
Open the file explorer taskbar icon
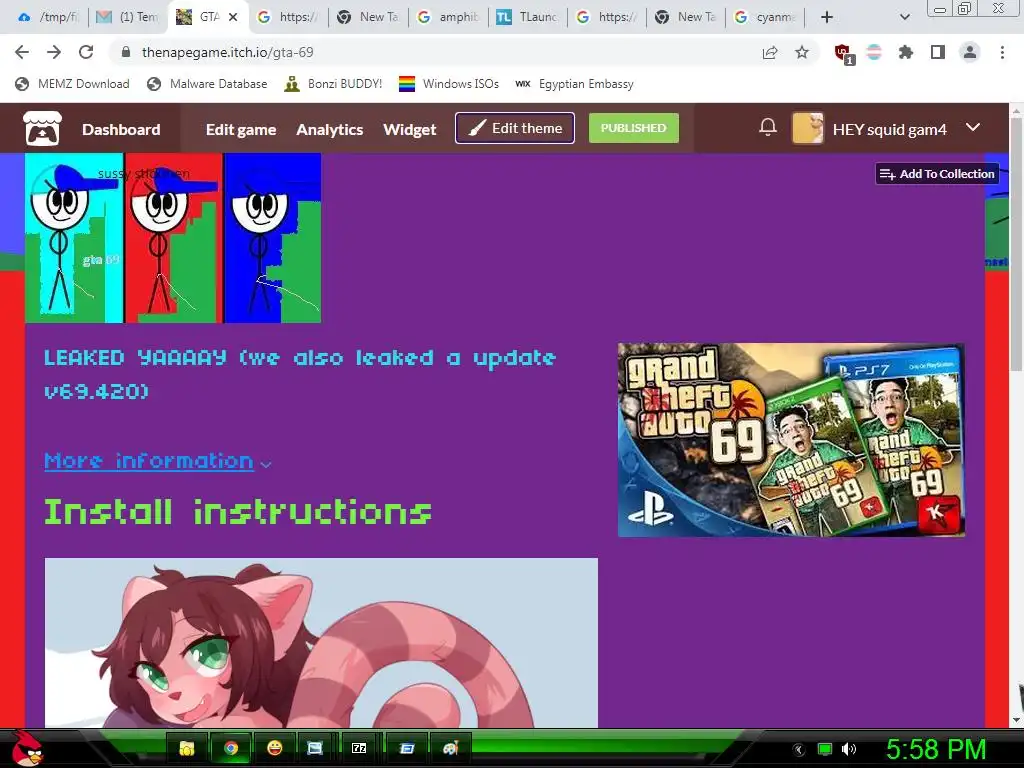[x=187, y=748]
